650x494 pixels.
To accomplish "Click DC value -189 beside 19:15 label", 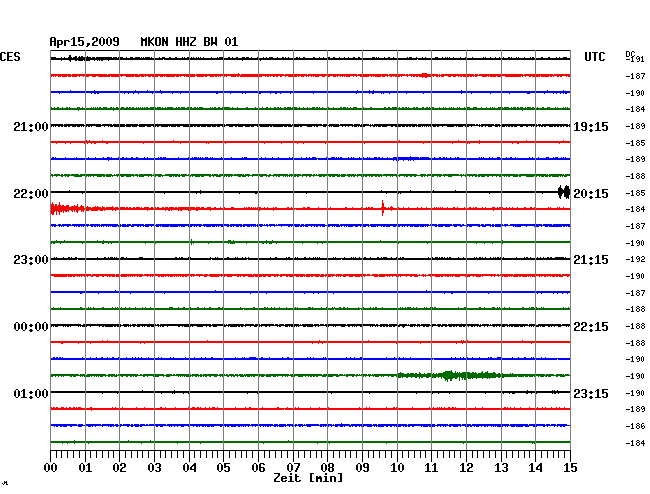I will (x=635, y=126).
